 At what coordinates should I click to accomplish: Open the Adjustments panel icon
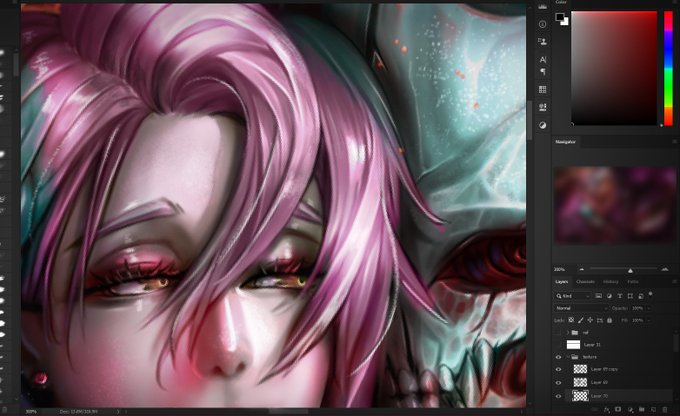coord(542,125)
